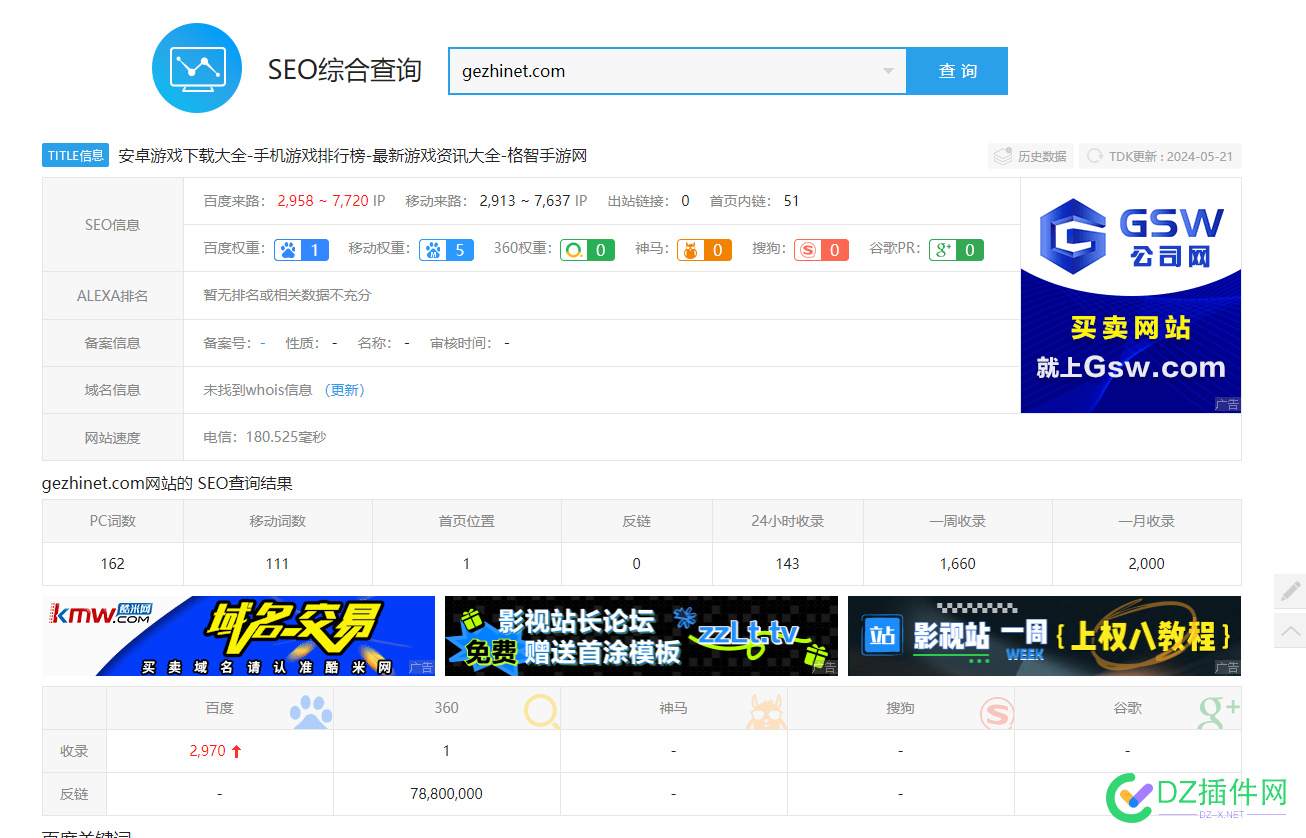Screen dimensions: 1306x838
Task: Click 百度来路 value 2,958 ~ 7,720
Action: coord(322,201)
